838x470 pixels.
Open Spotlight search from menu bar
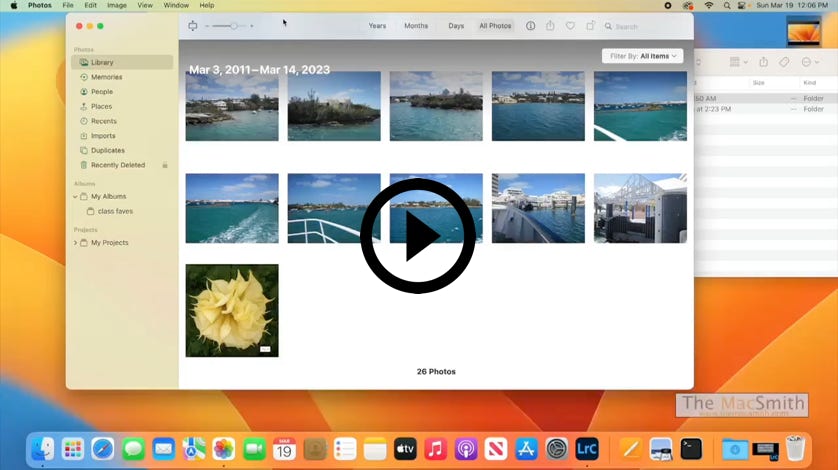[x=726, y=5]
